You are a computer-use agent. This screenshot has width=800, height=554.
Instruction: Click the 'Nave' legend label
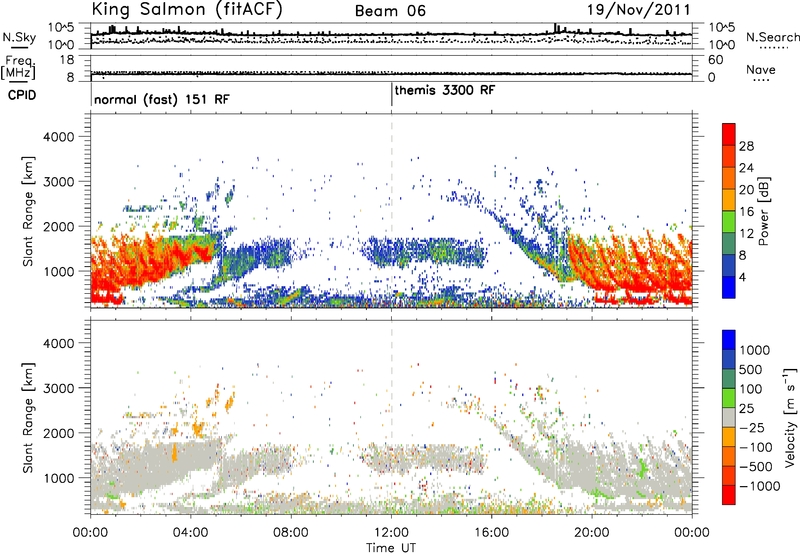point(761,69)
